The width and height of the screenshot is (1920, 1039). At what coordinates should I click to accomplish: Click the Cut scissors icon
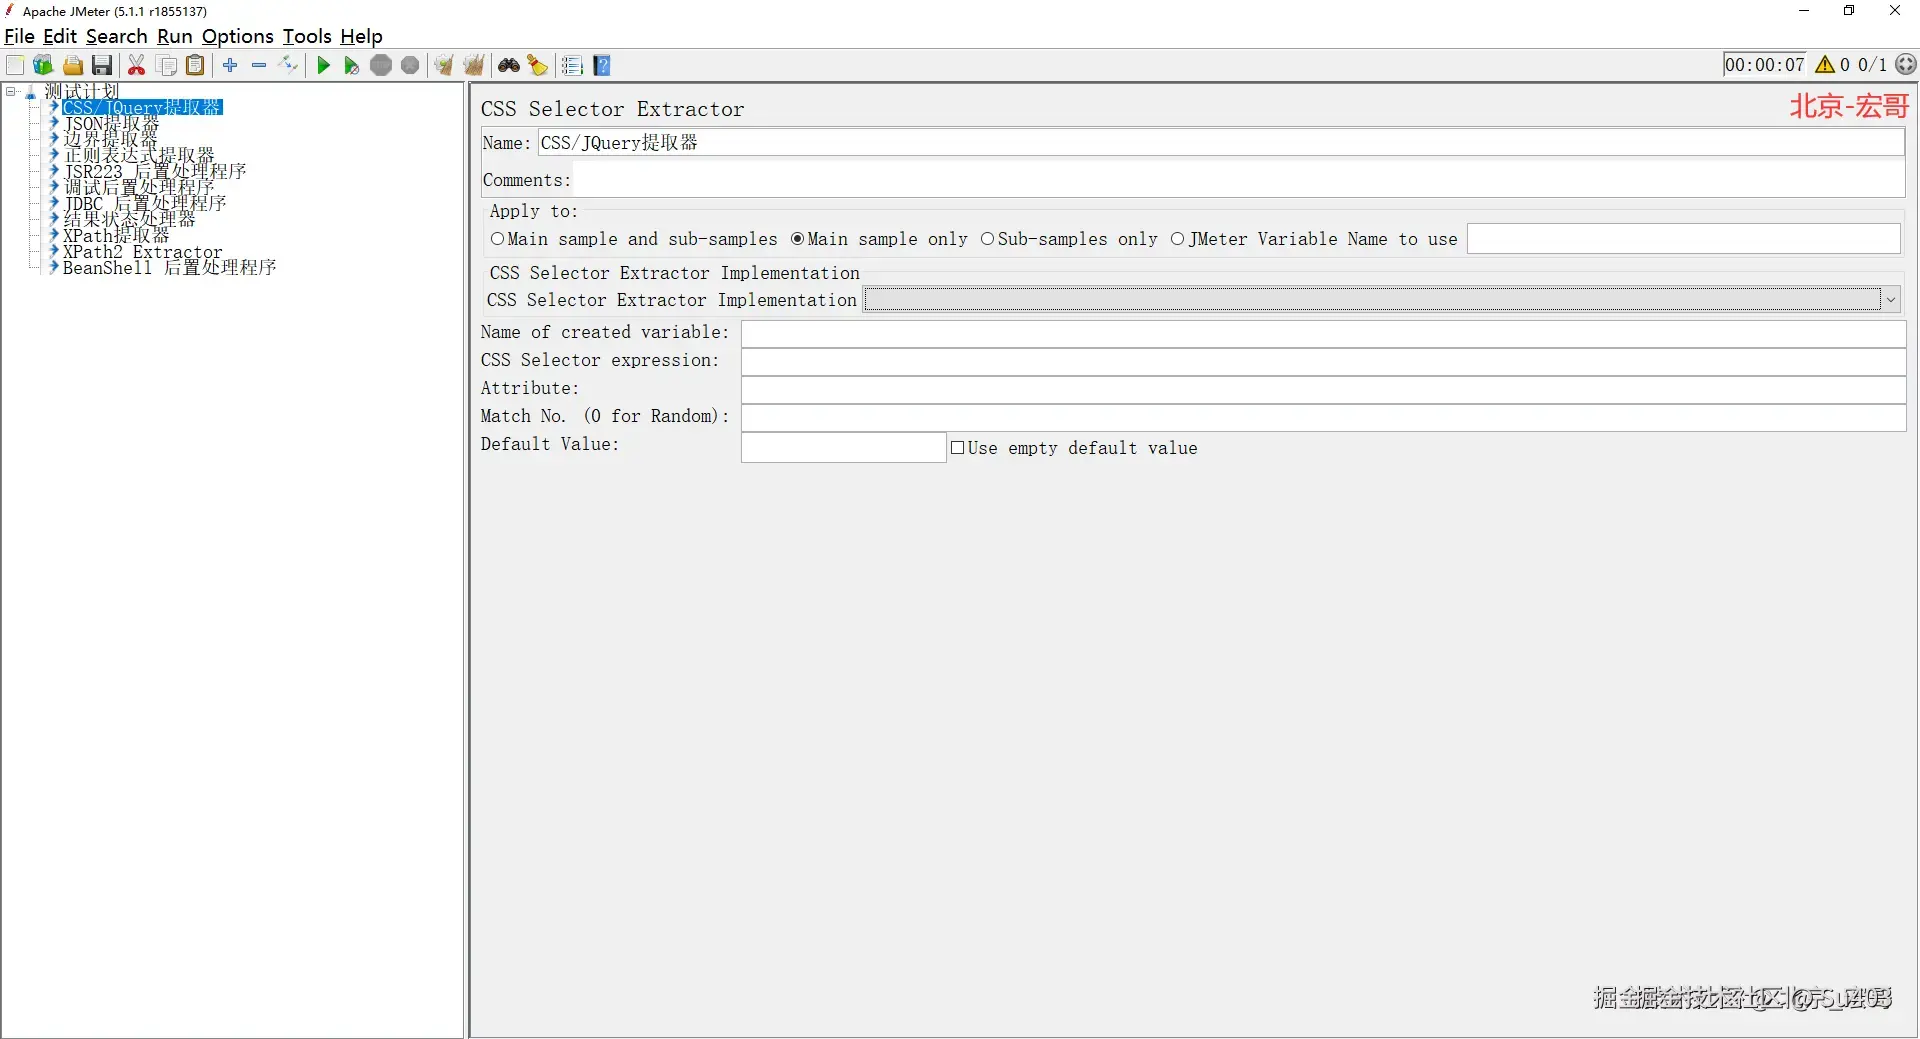[x=137, y=66]
